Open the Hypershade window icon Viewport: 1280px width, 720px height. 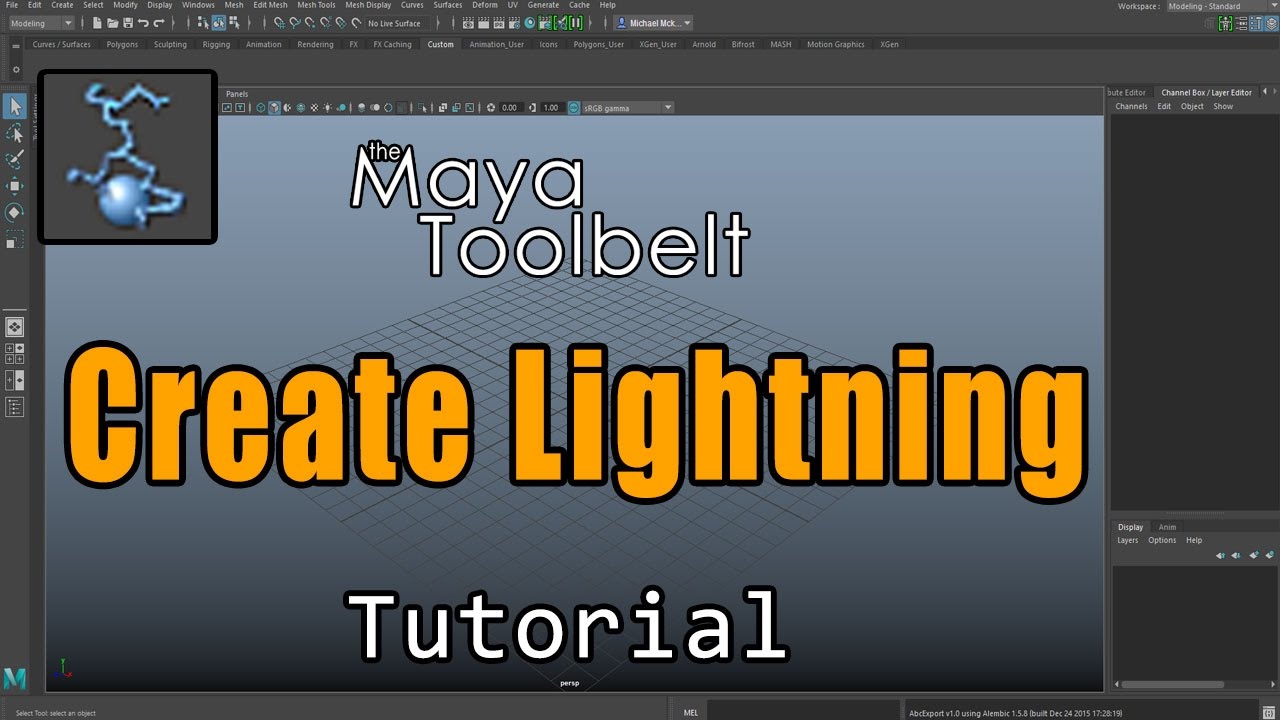tap(529, 22)
